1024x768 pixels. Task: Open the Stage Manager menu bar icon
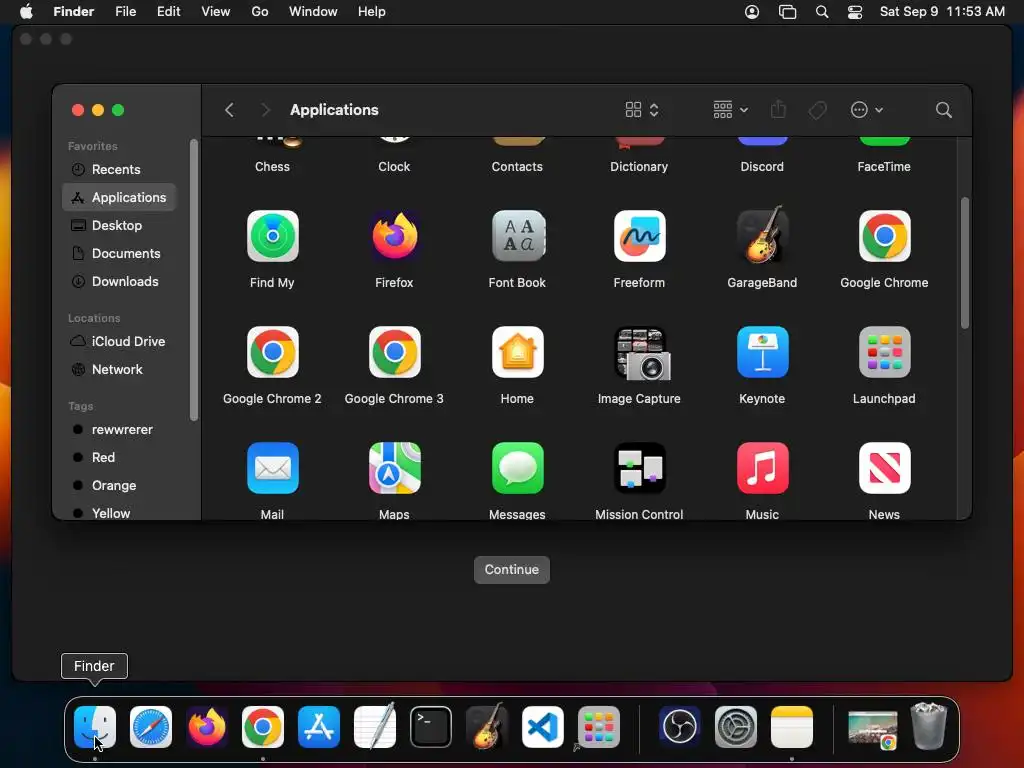pos(788,12)
